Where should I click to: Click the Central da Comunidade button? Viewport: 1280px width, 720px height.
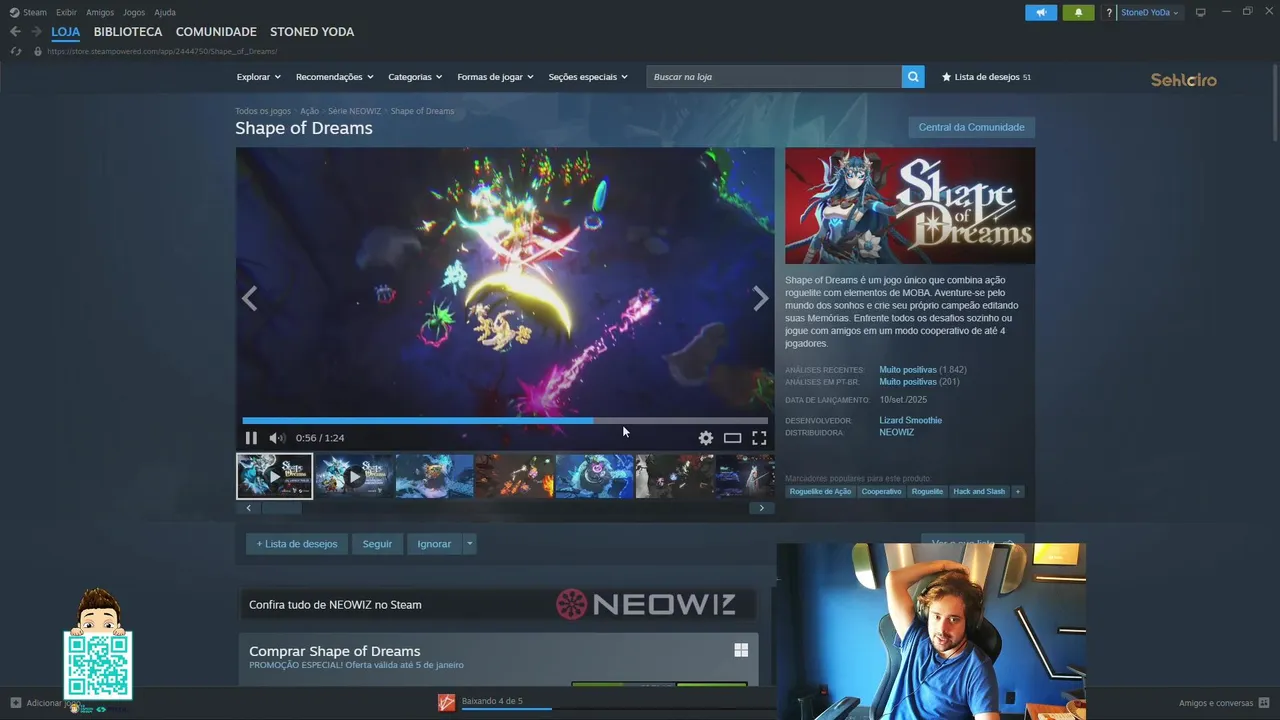coord(971,127)
